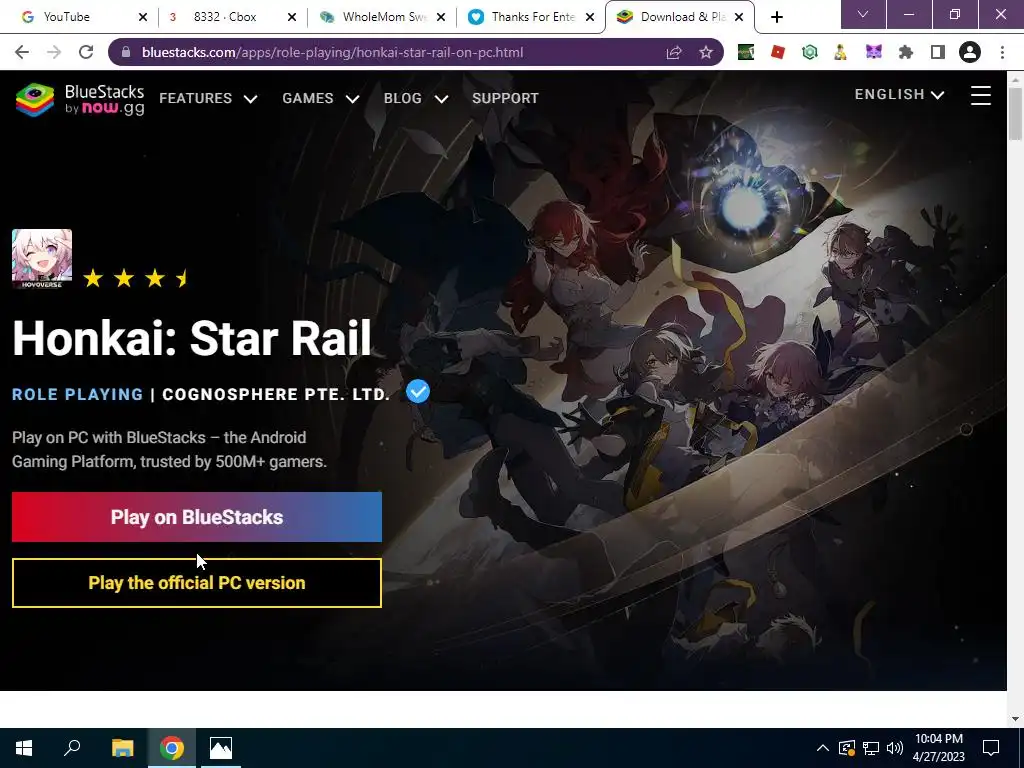This screenshot has height=768, width=1024.
Task: Close the Download & Play tab
Action: coord(739,17)
